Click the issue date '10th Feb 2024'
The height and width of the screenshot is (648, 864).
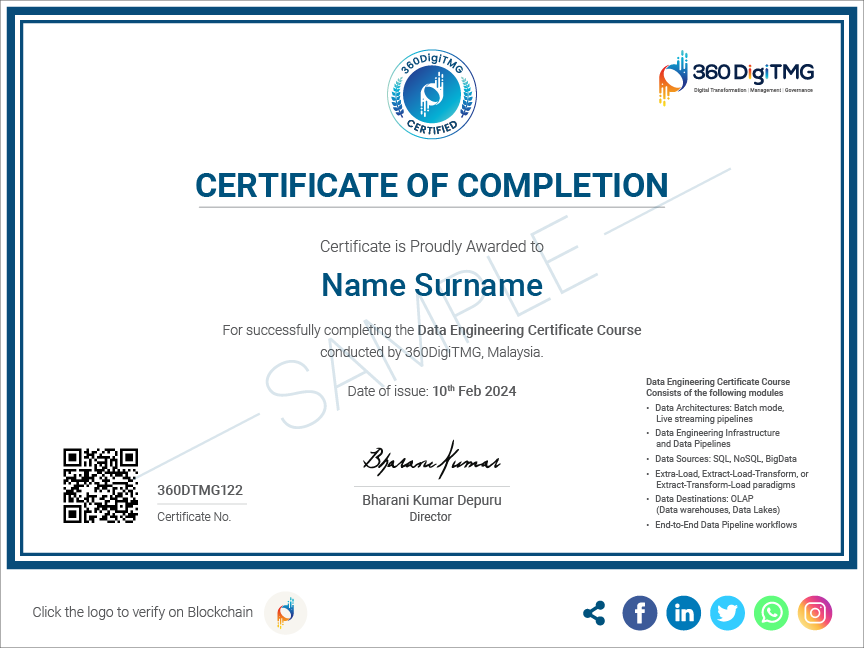pos(474,391)
